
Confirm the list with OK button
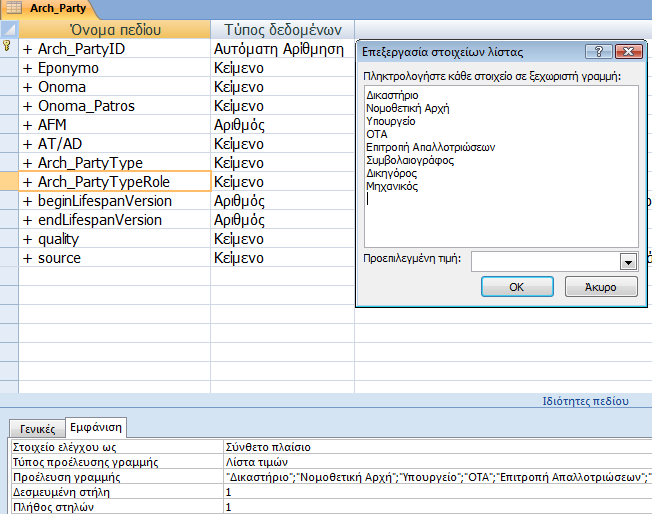click(517, 287)
